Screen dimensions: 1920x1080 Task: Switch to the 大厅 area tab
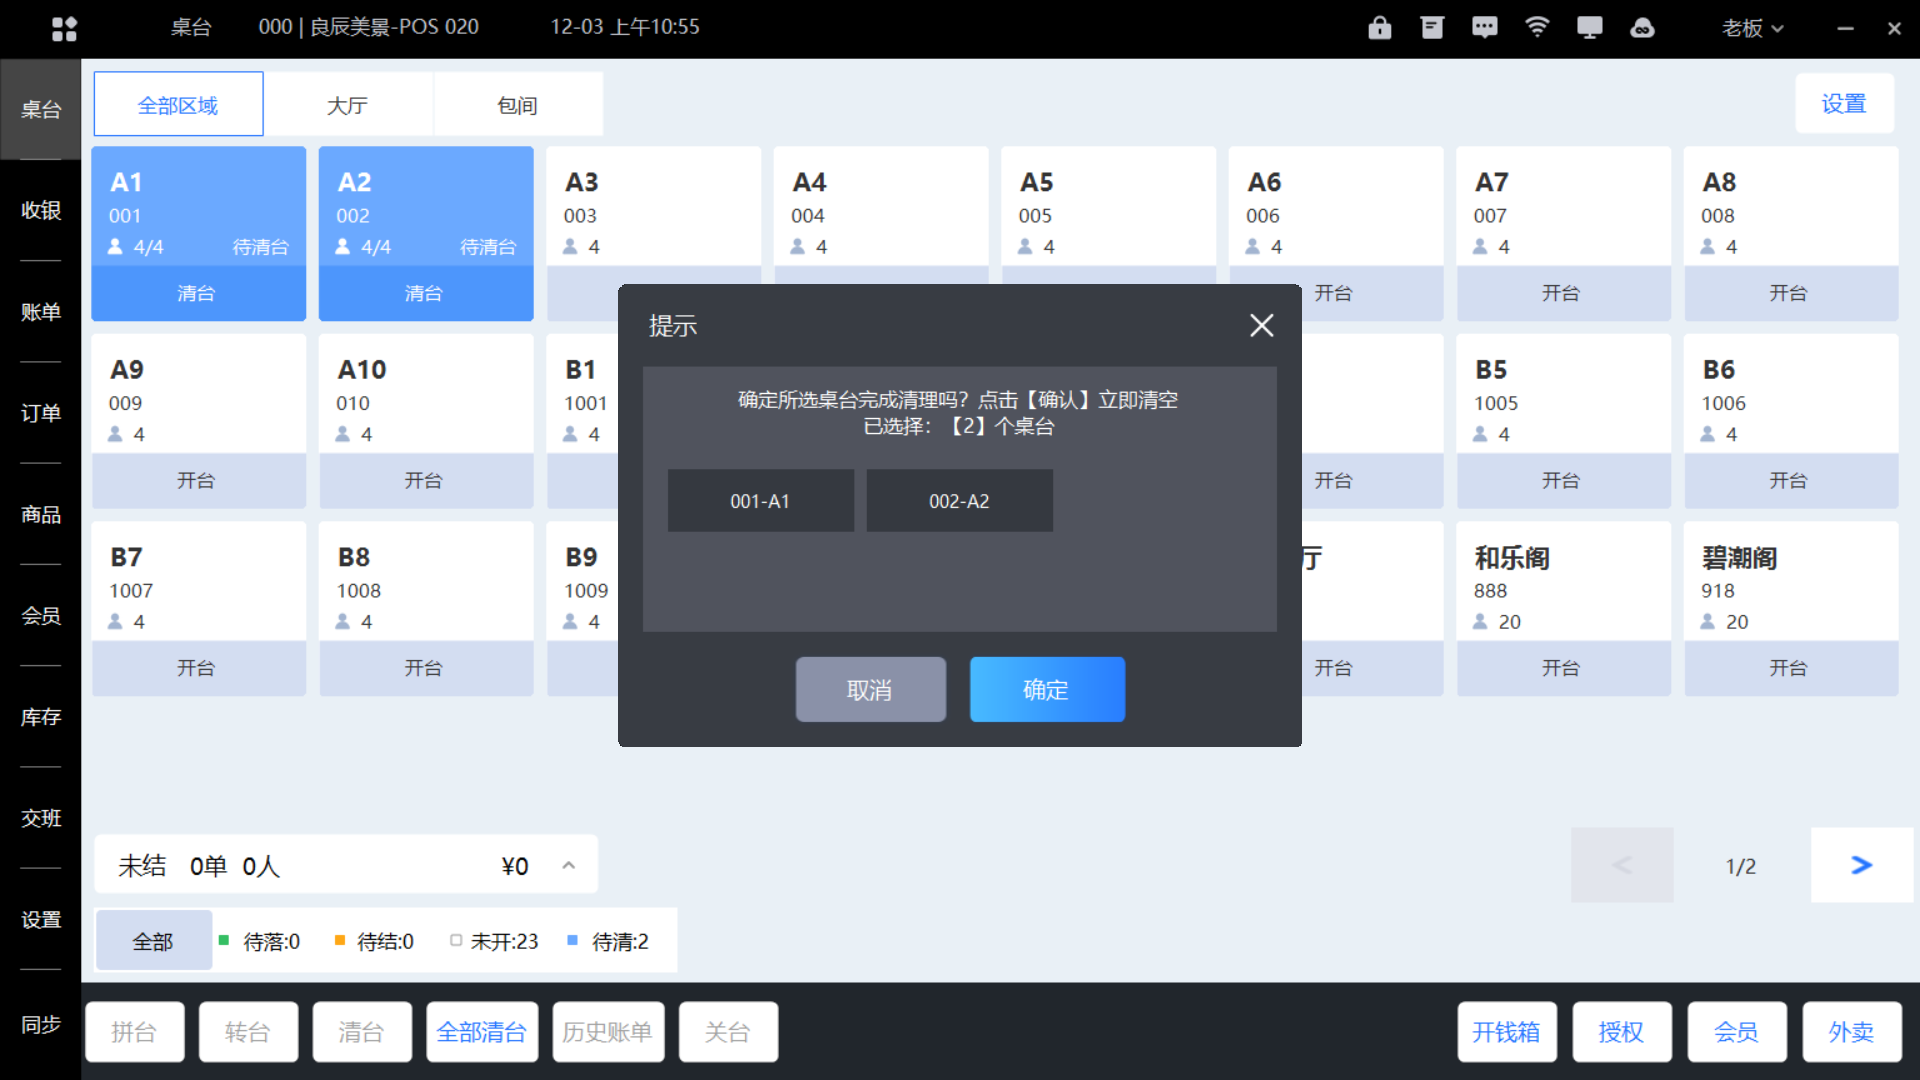tap(347, 105)
